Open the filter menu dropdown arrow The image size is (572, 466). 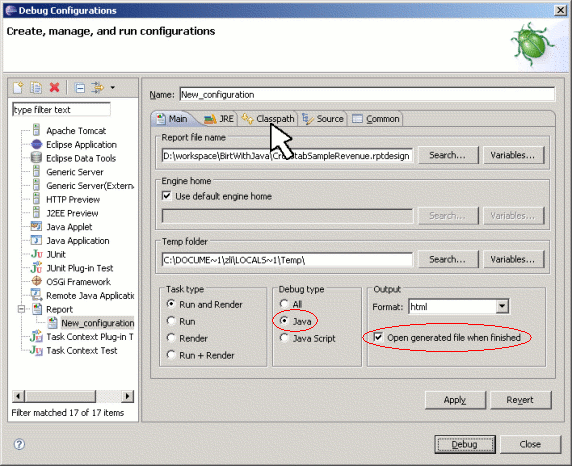(x=113, y=88)
